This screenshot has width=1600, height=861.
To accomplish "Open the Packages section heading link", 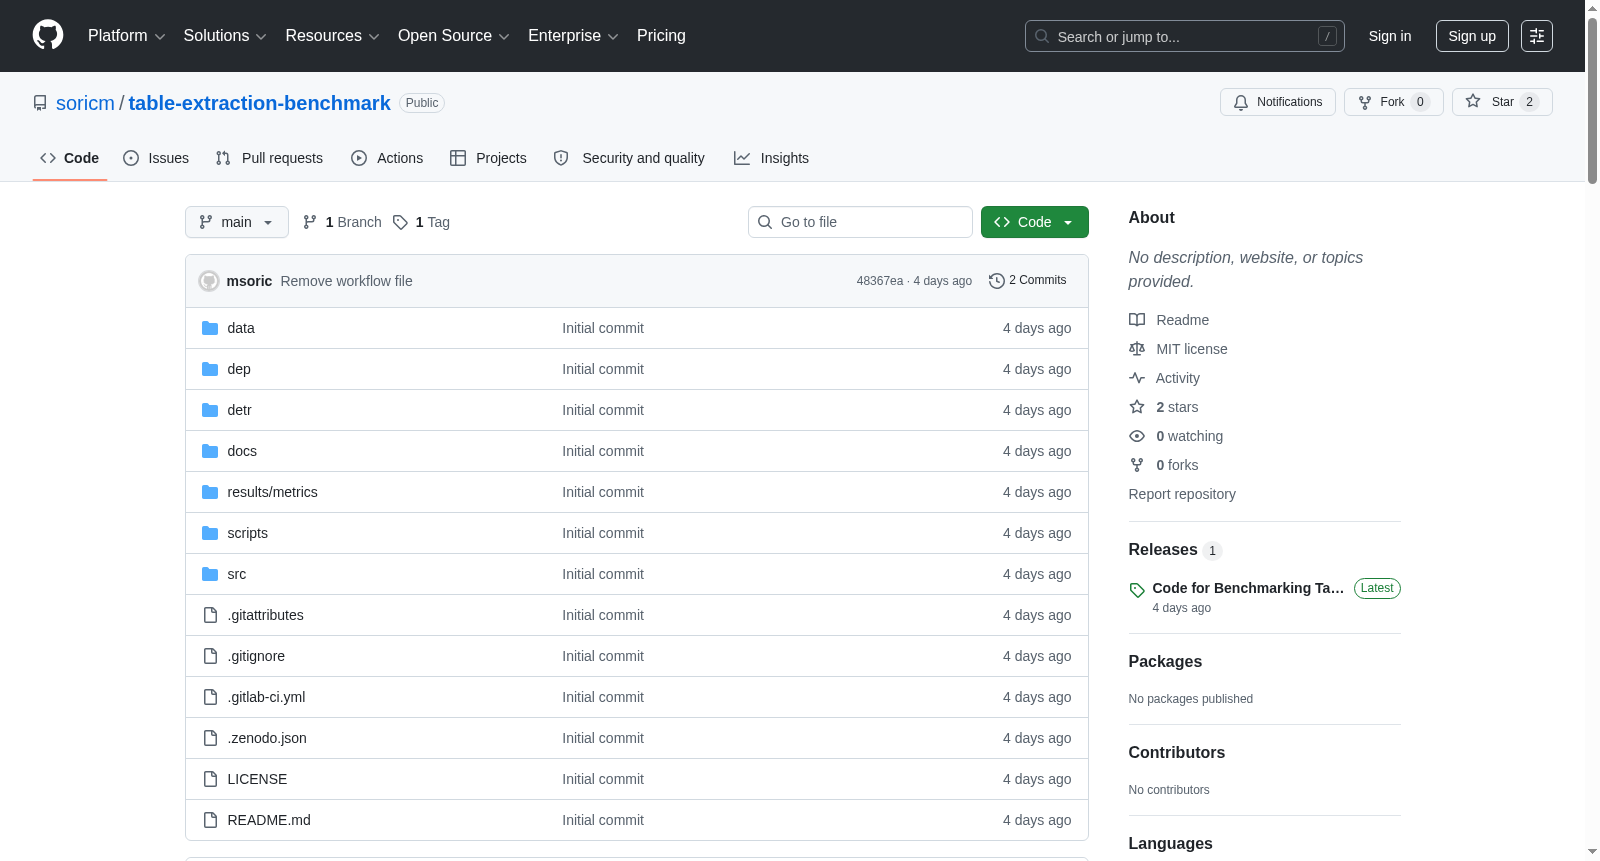I will tap(1165, 662).
